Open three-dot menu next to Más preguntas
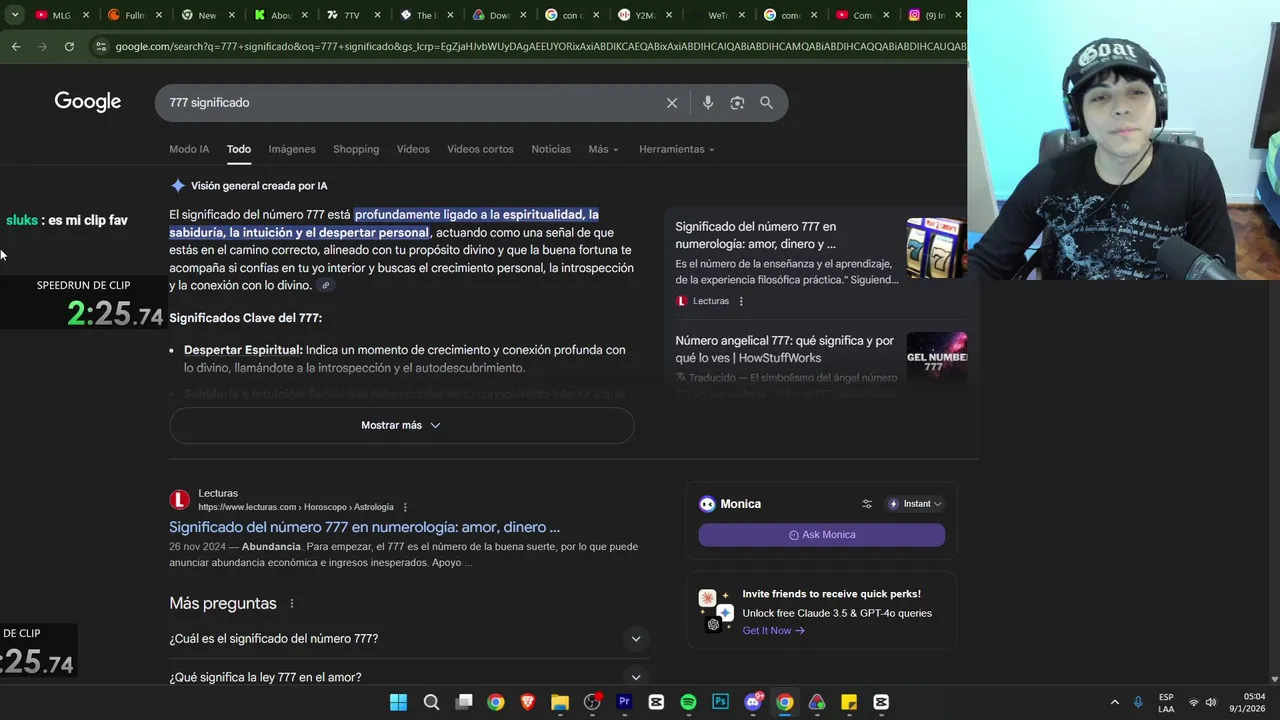 pos(292,604)
